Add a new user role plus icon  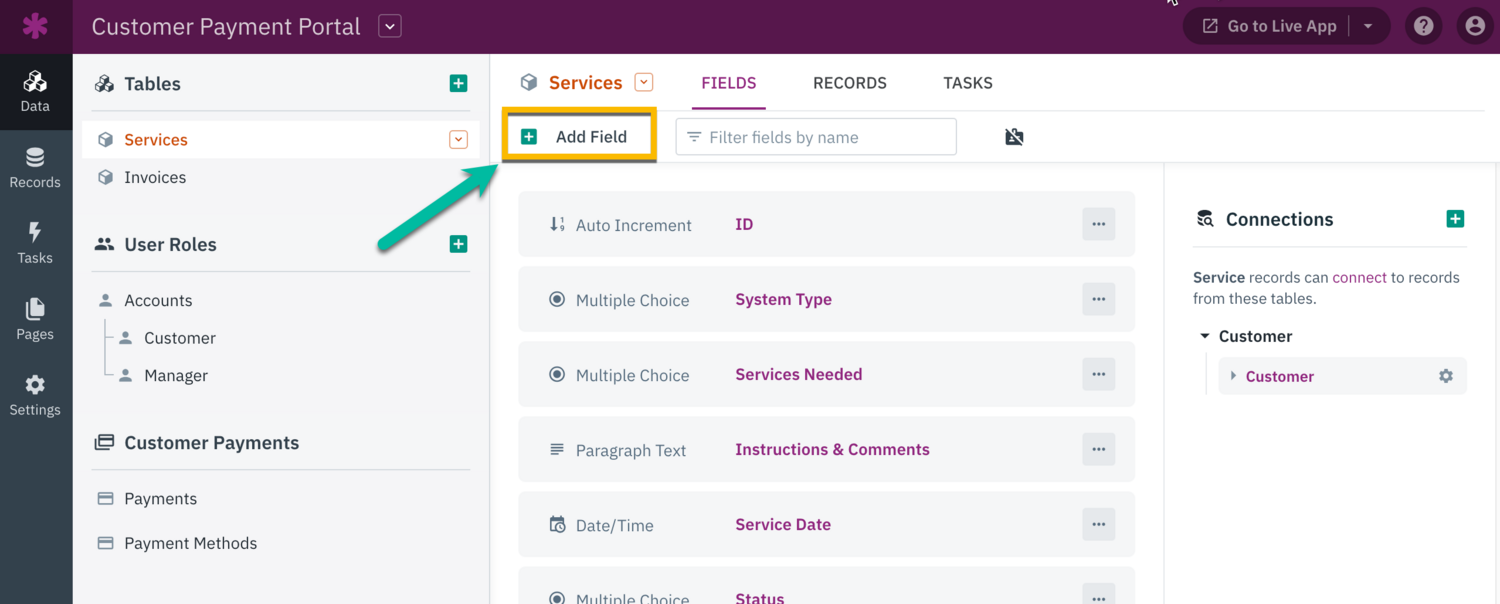pos(458,244)
